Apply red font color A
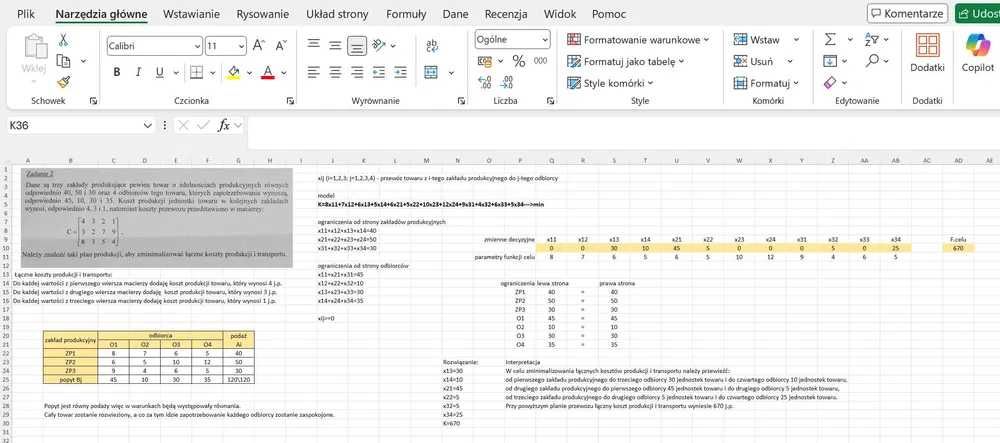 (x=268, y=72)
